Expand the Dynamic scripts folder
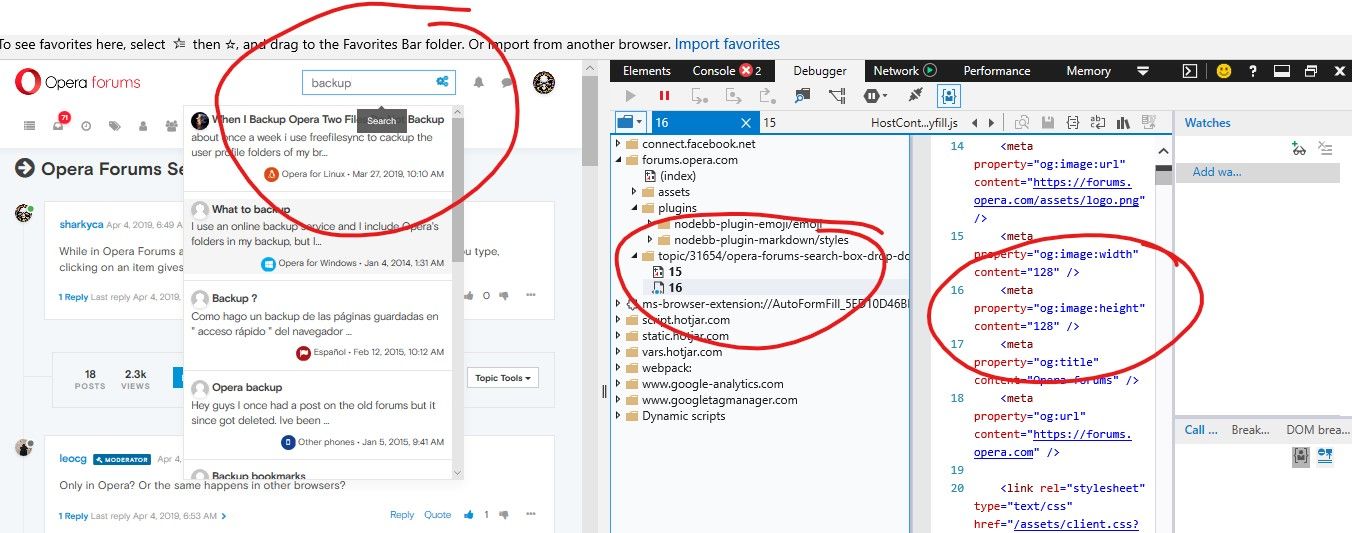1352x533 pixels. [618, 416]
